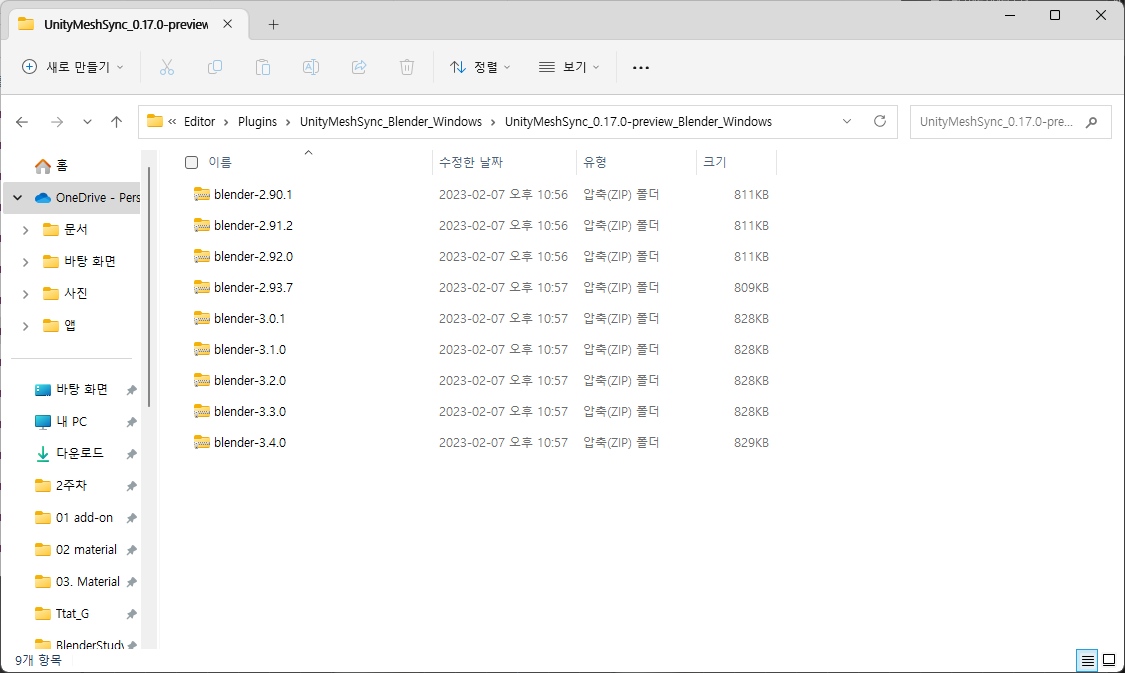Open 홈 in the navigation pane
Viewport: 1125px width, 673px height.
pyautogui.click(x=61, y=165)
